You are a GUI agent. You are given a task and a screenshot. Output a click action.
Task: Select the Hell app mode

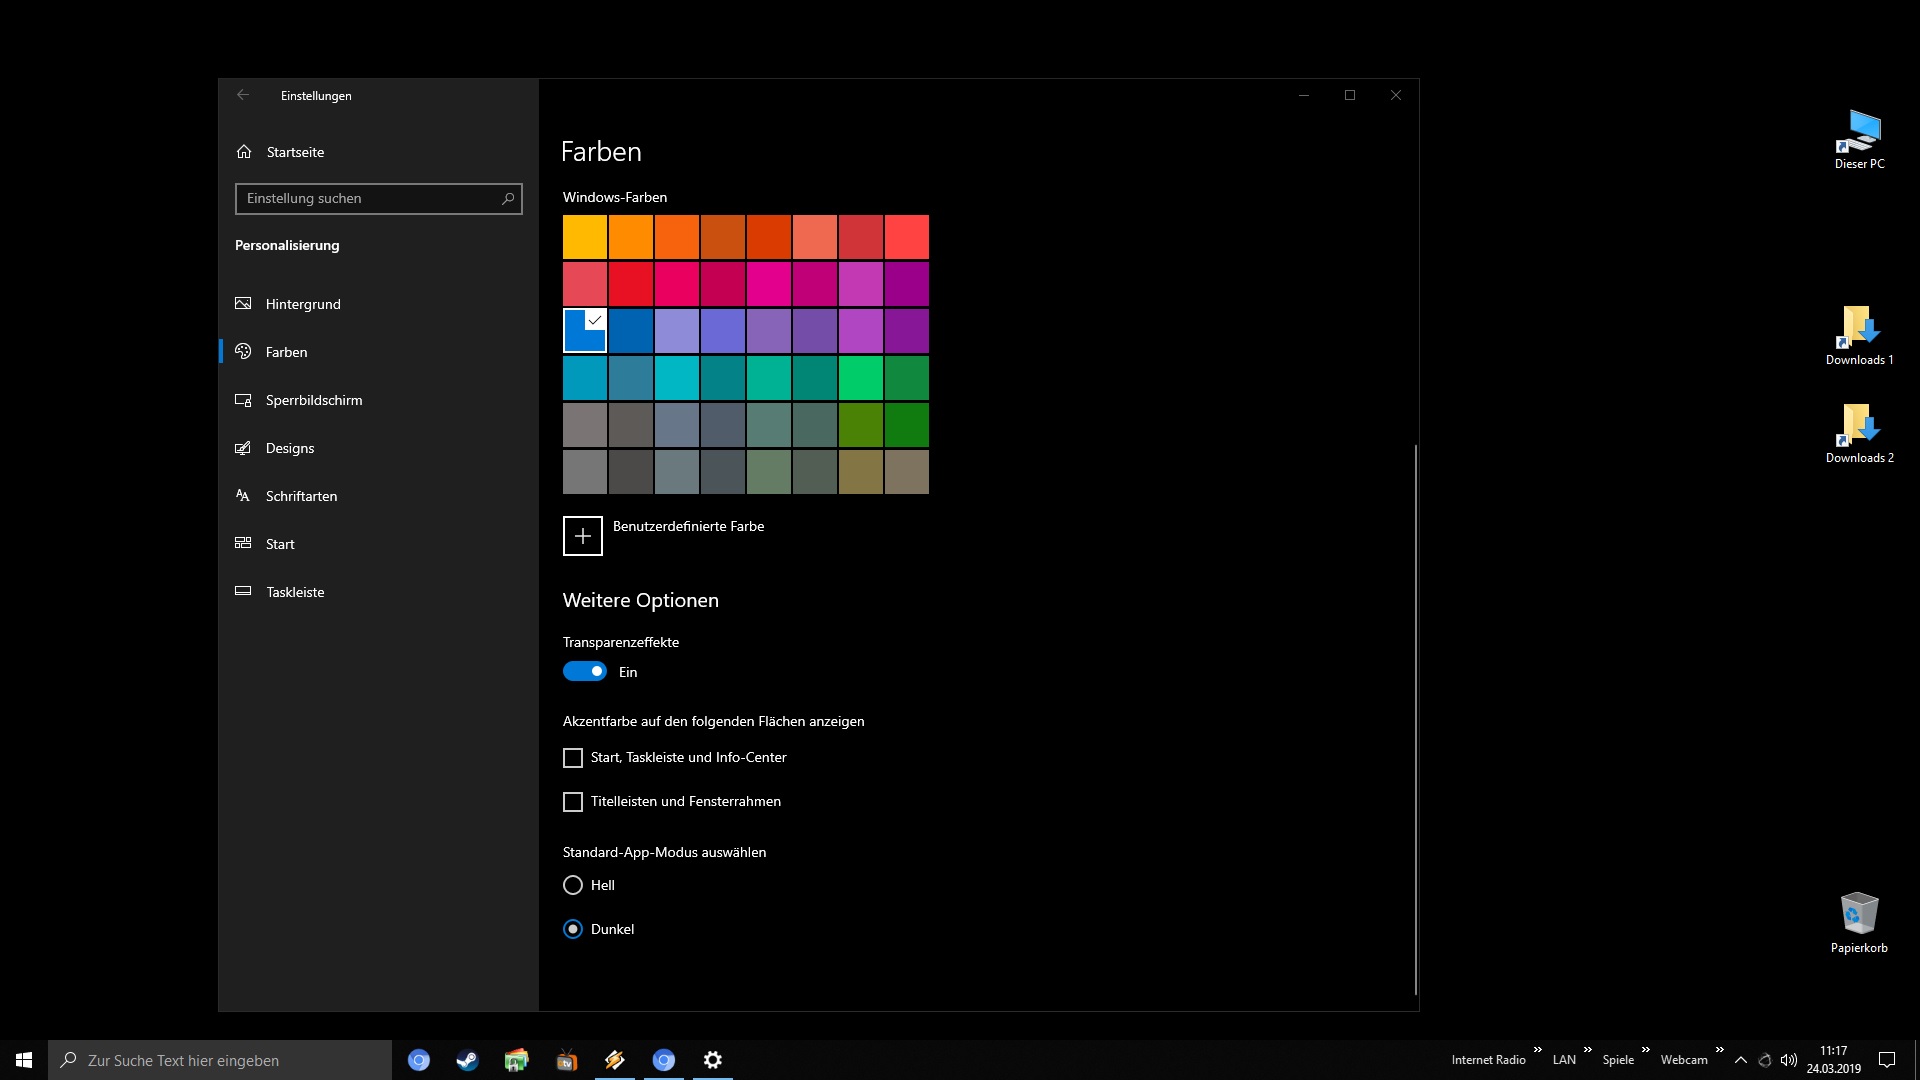point(573,885)
